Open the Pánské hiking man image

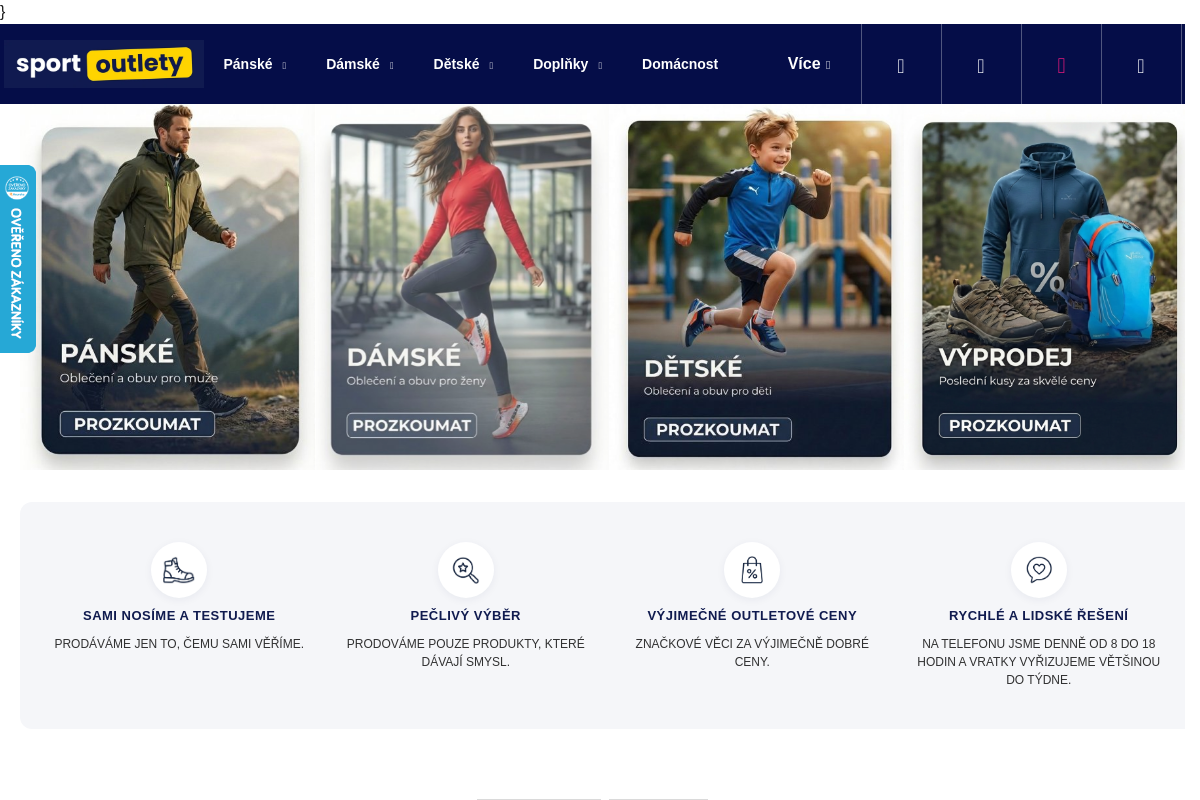[x=170, y=288]
